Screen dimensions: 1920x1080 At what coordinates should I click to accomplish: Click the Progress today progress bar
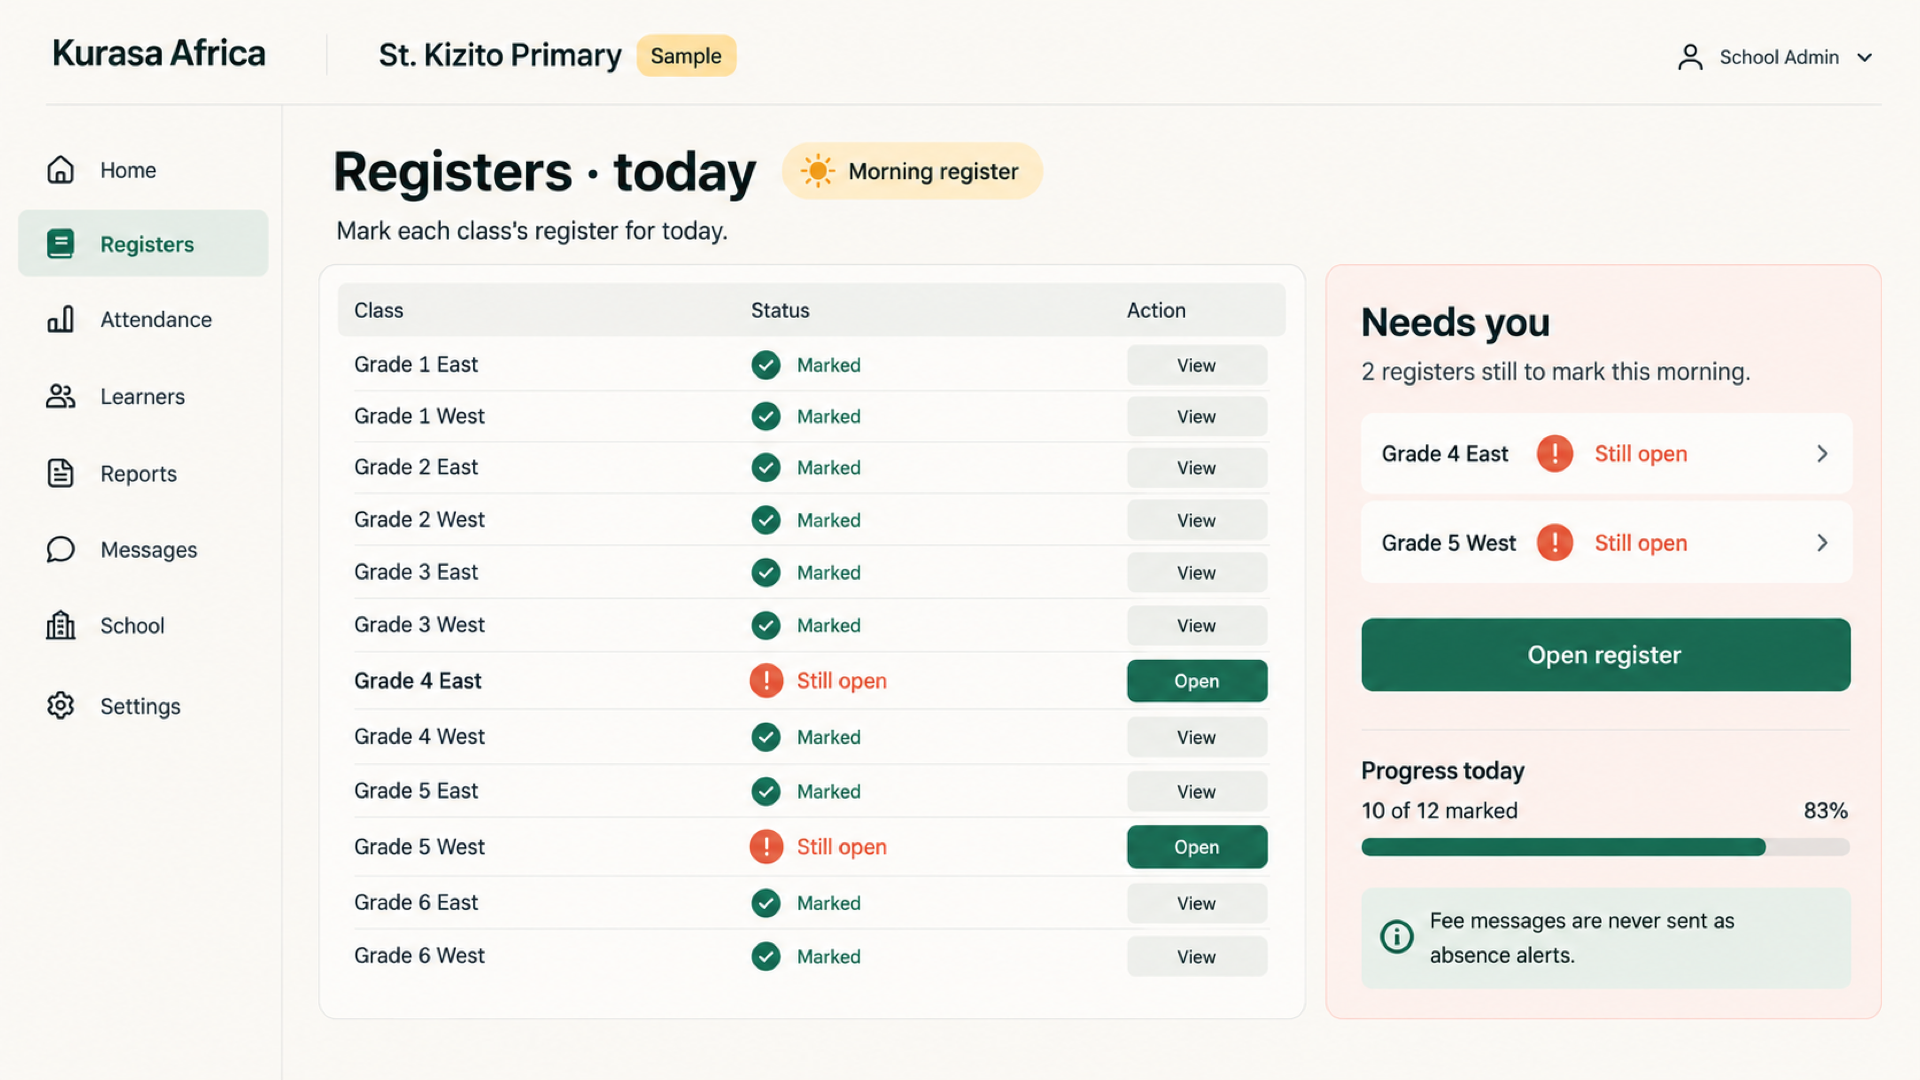coord(1605,847)
